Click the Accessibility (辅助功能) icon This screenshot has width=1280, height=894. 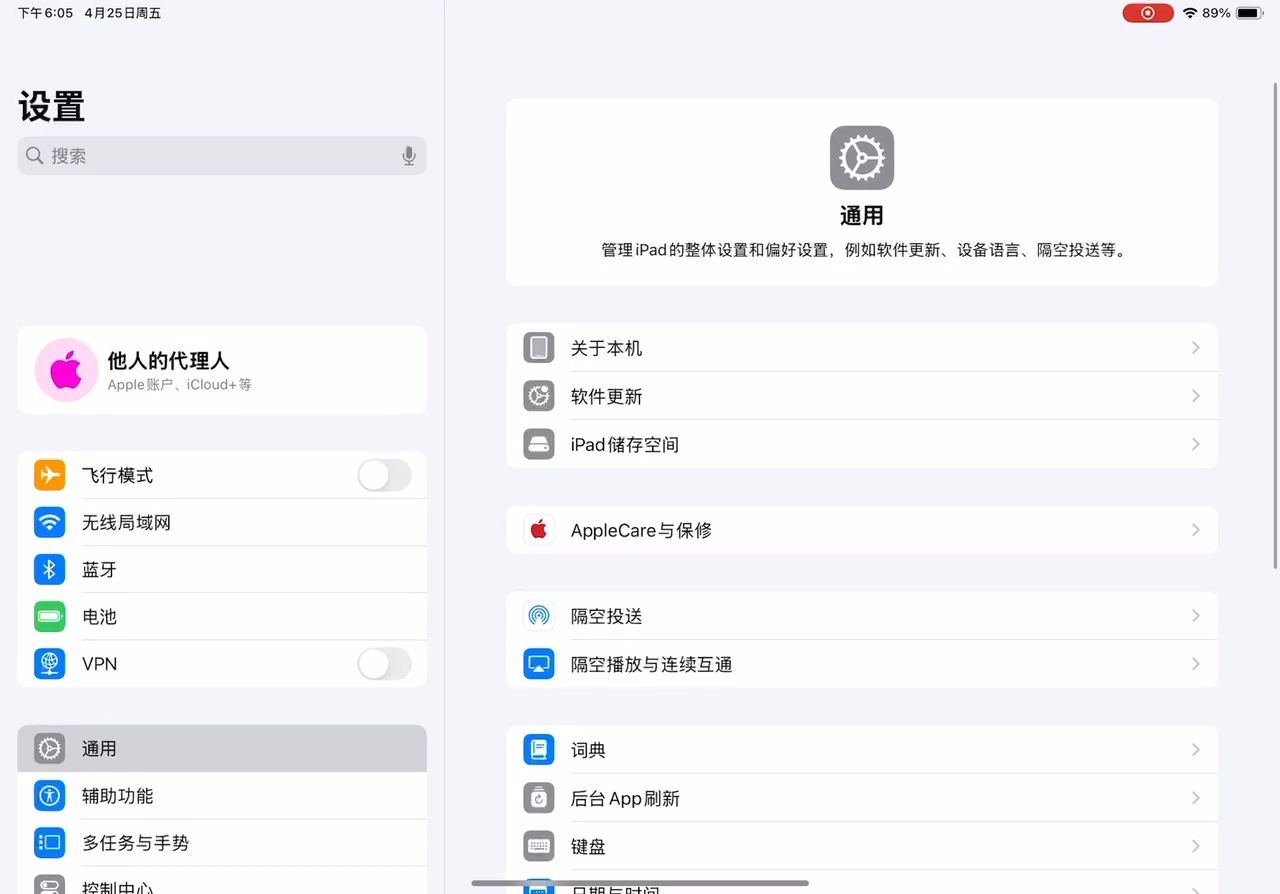49,796
